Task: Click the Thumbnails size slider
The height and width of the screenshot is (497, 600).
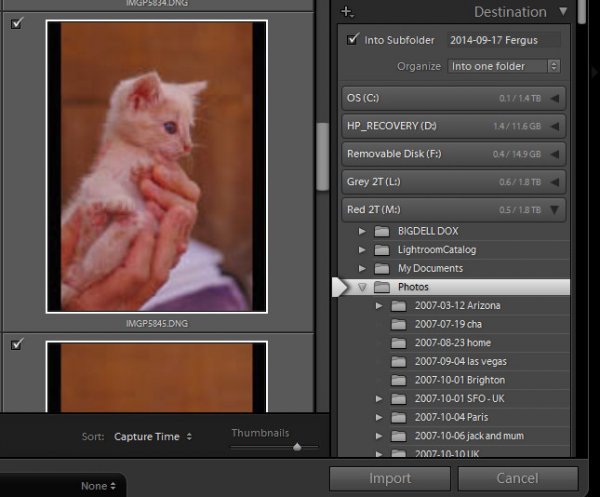Action: 297,447
